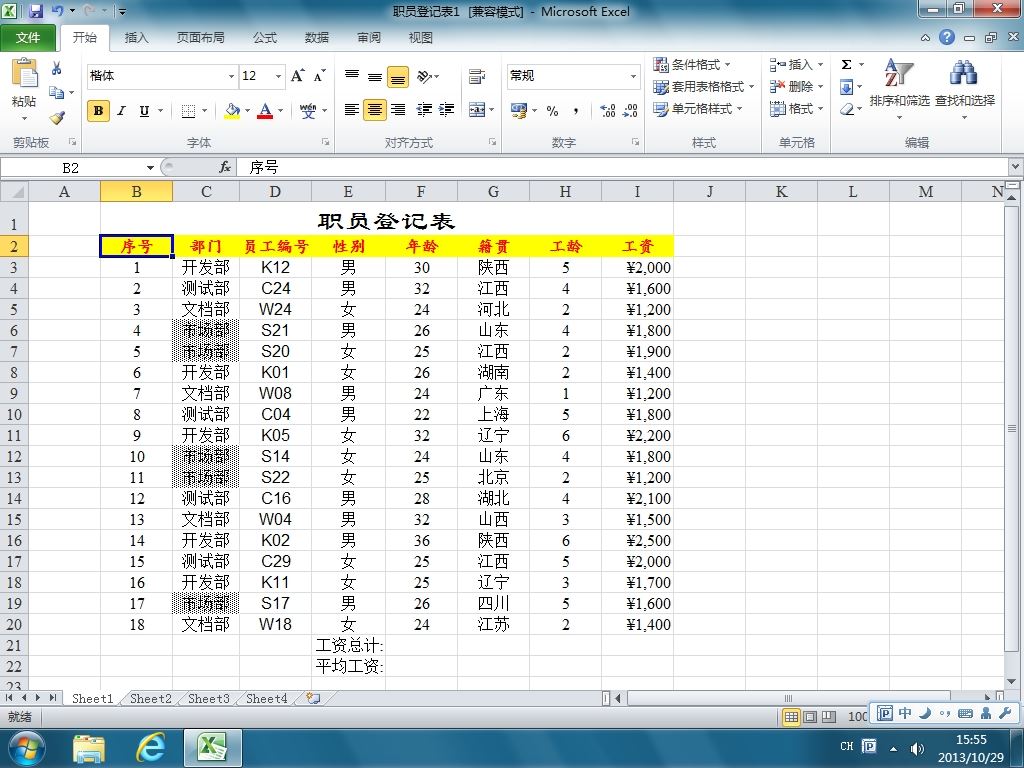This screenshot has height=768, width=1024.
Task: Switch to Page Layout view in status bar
Action: [x=810, y=717]
